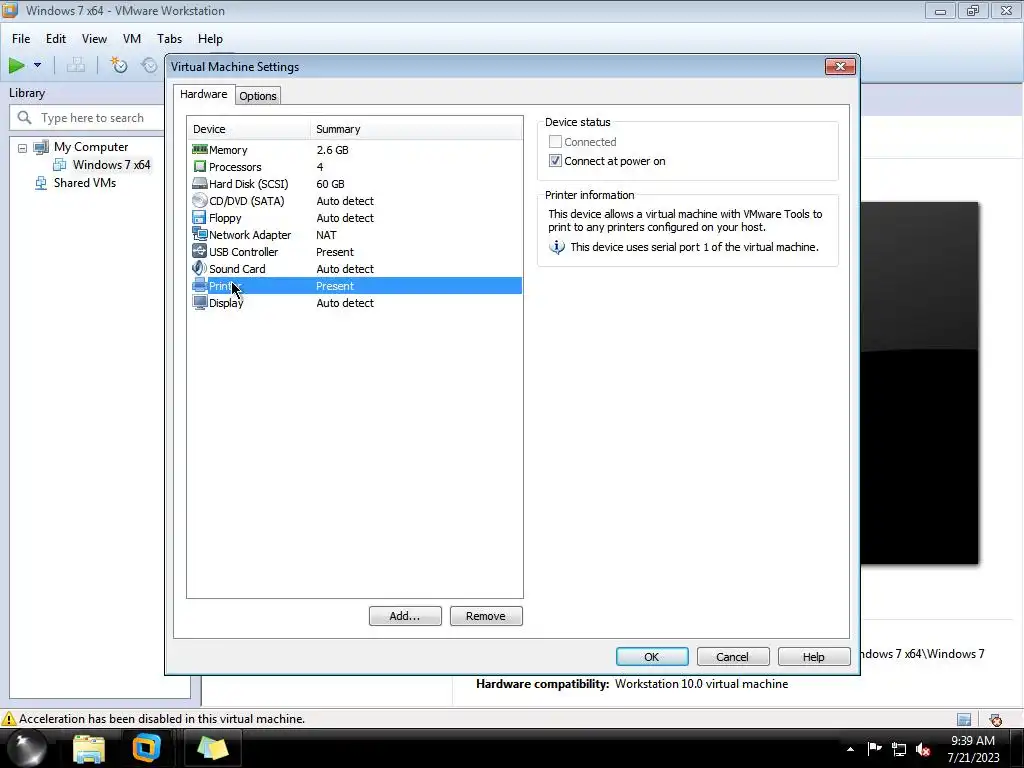Screen dimensions: 1024x768
Task: Click the taskbar clock showing 9:39 AM
Action: pos(973,749)
